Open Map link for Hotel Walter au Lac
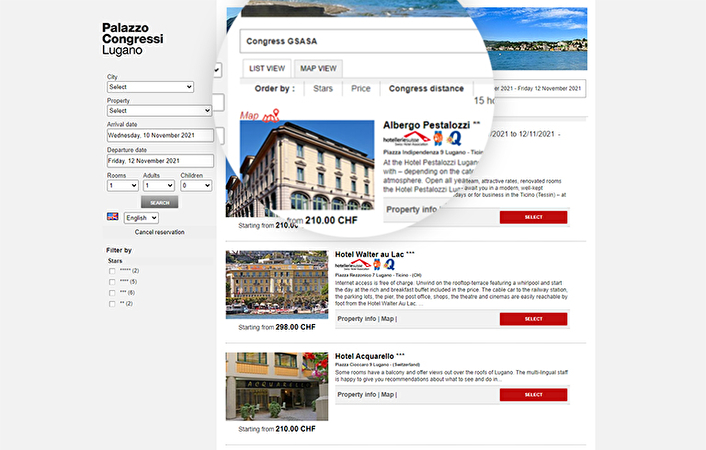The image size is (706, 450). (x=388, y=319)
